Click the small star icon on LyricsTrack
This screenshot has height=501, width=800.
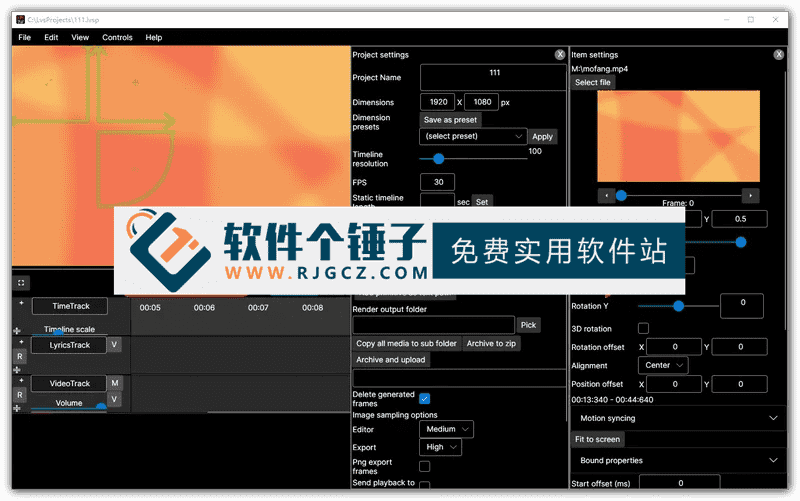21,342
